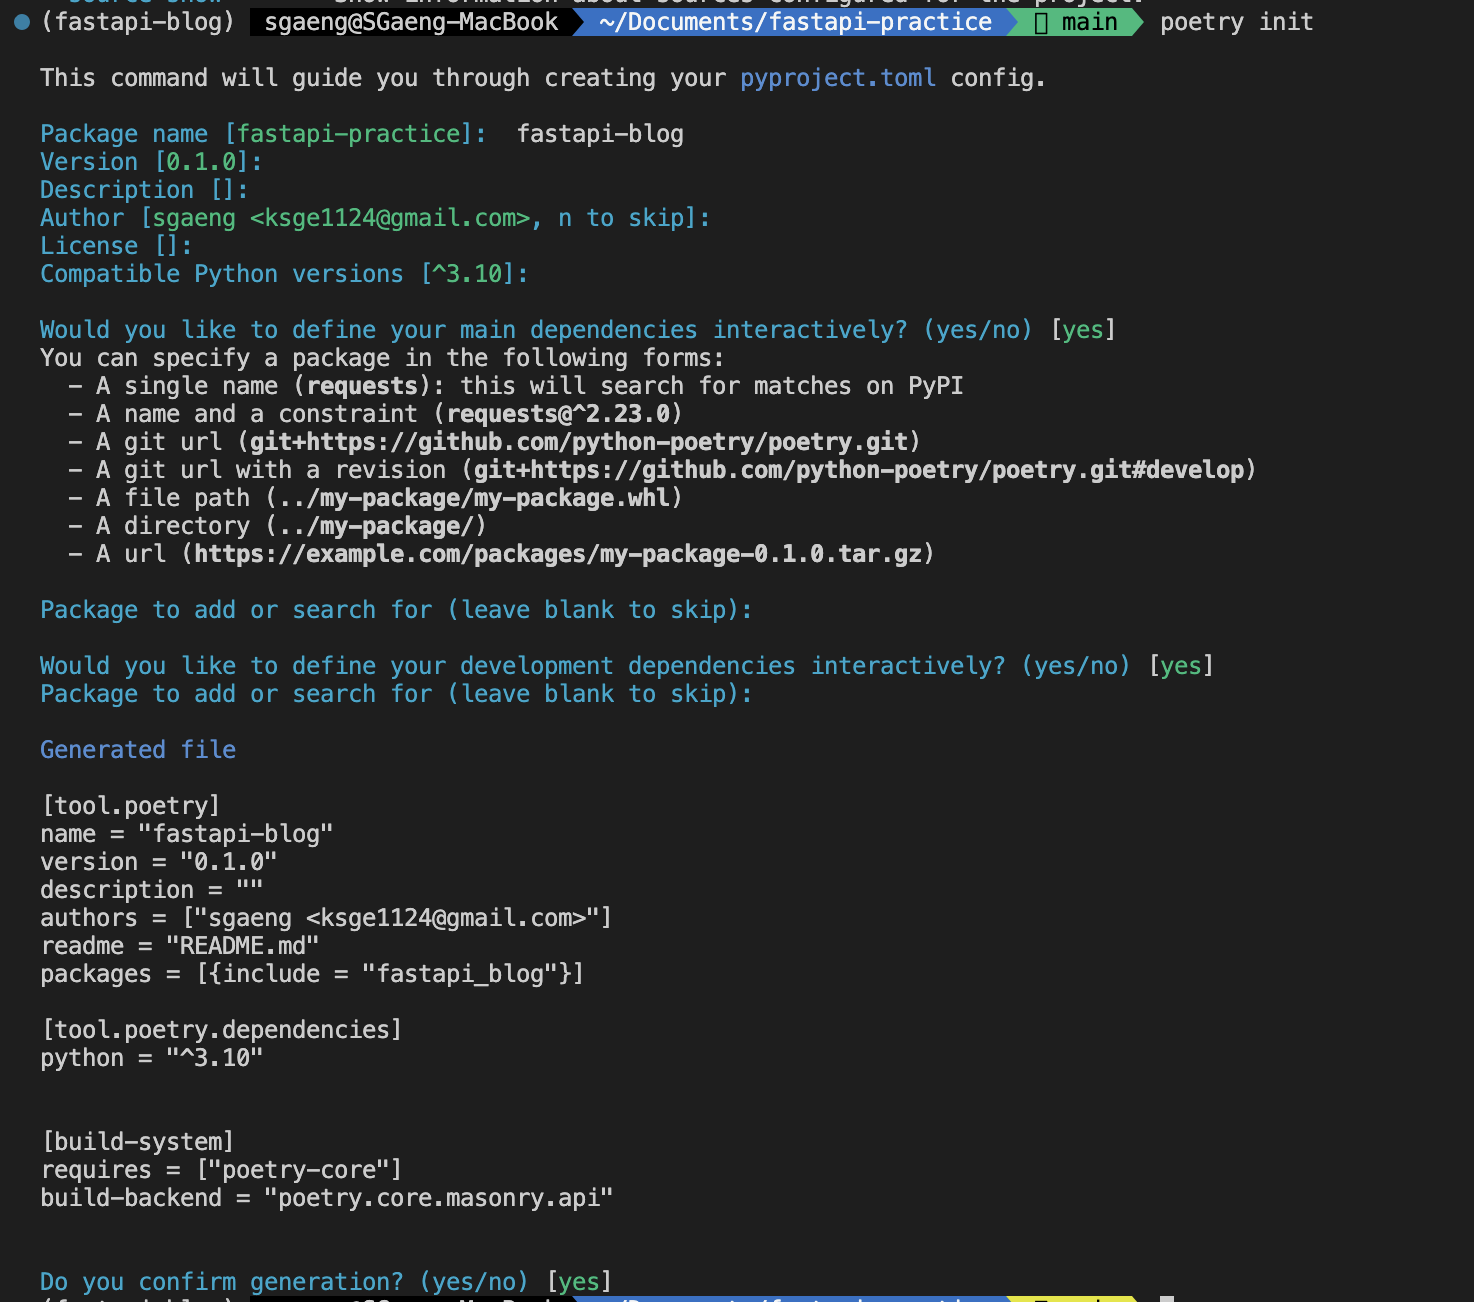Click the authors line in generated file
Image resolution: width=1474 pixels, height=1302 pixels.
(x=326, y=918)
